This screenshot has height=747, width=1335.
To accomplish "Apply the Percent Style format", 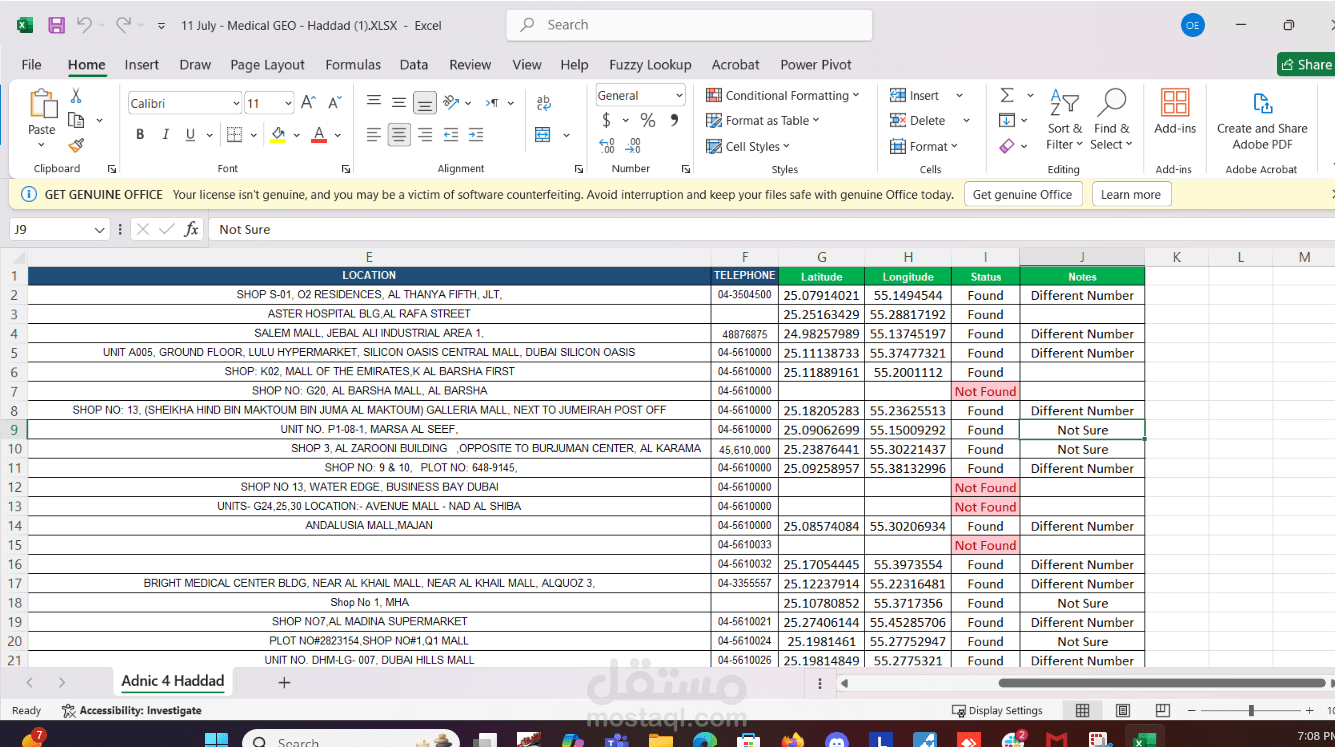I will pos(648,120).
